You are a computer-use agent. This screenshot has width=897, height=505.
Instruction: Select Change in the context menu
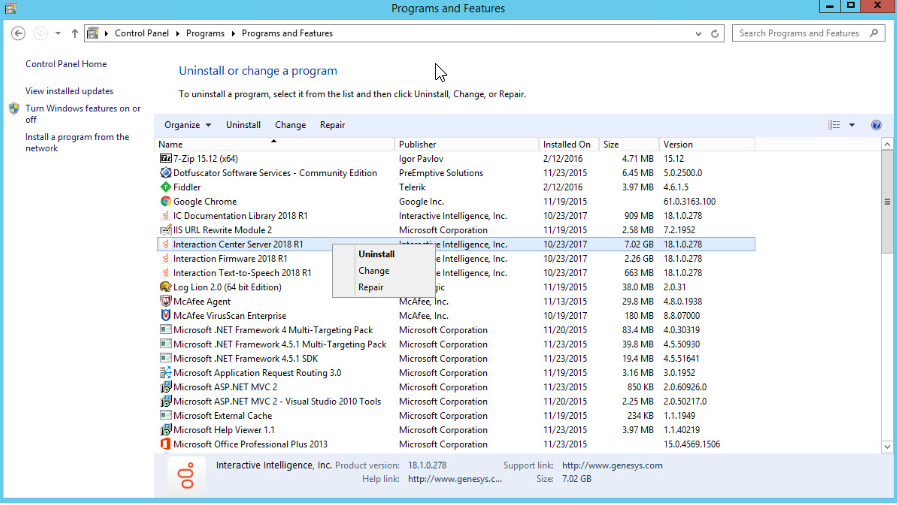point(373,271)
